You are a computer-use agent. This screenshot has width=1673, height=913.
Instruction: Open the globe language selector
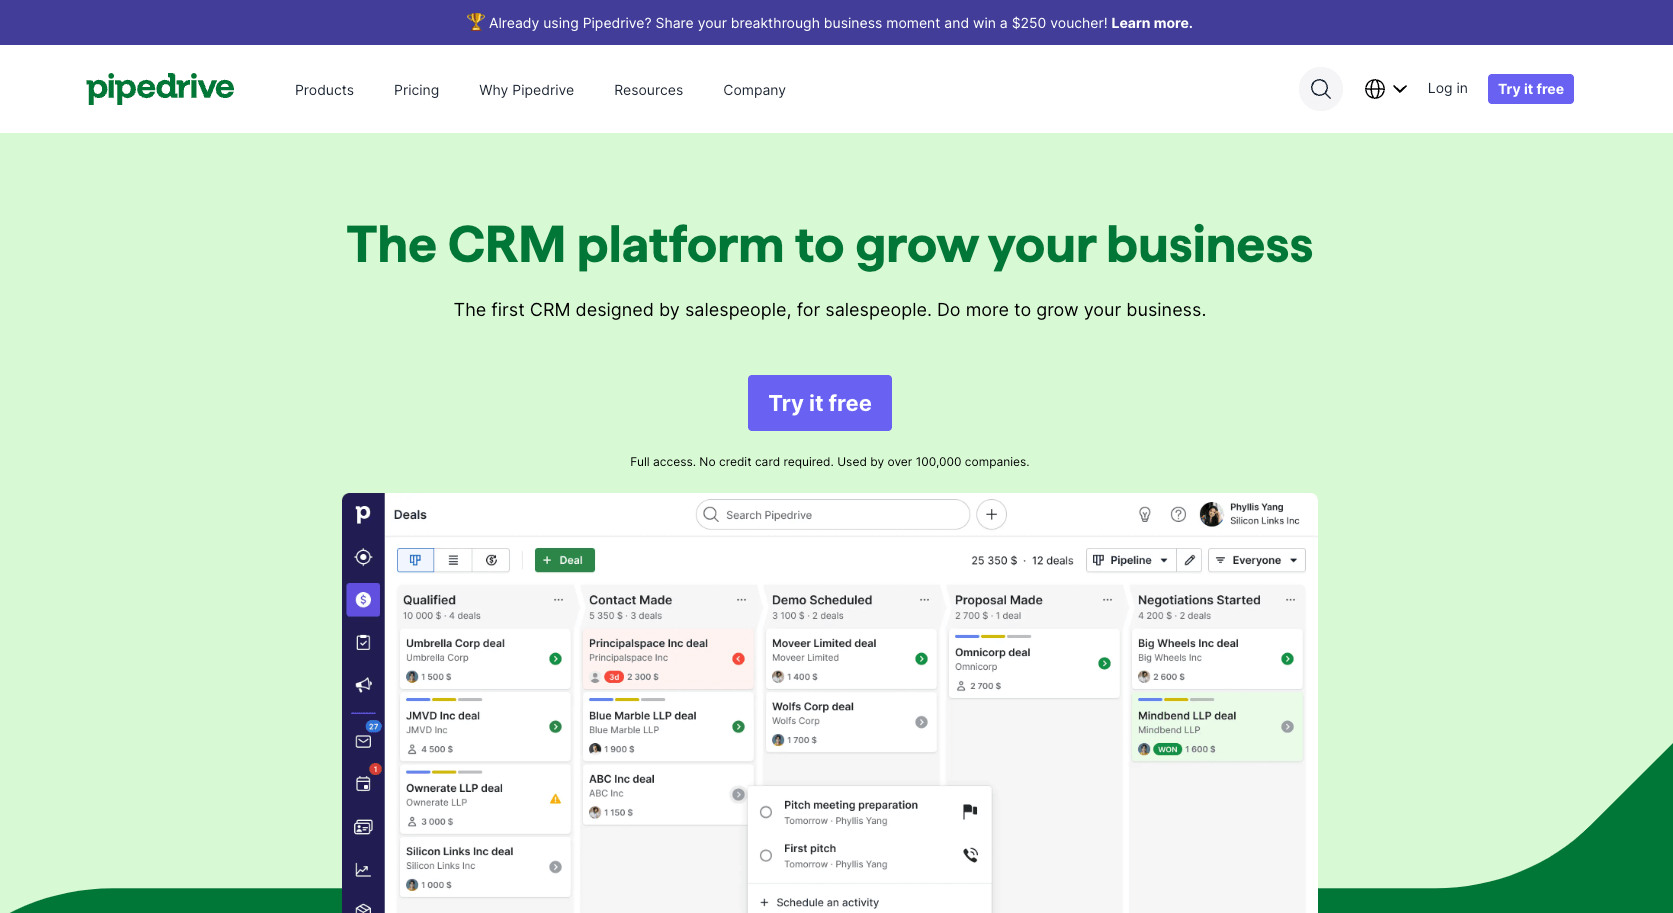coord(1385,89)
